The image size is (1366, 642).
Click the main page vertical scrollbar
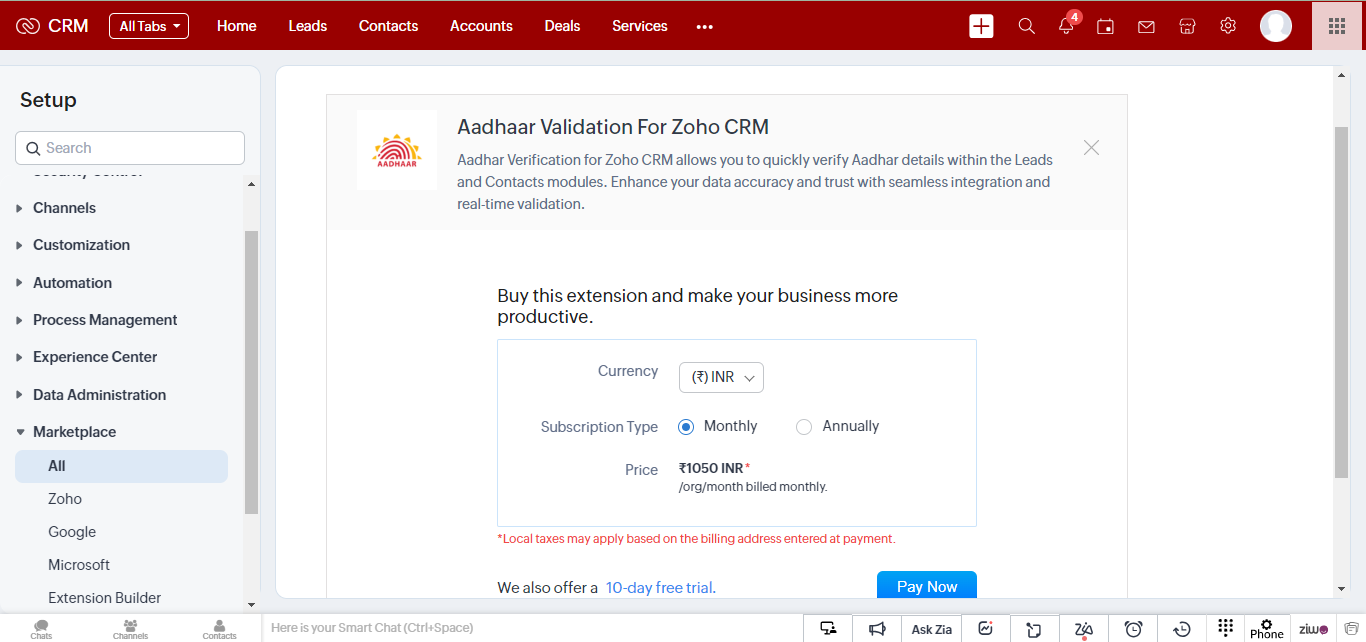(x=1342, y=302)
